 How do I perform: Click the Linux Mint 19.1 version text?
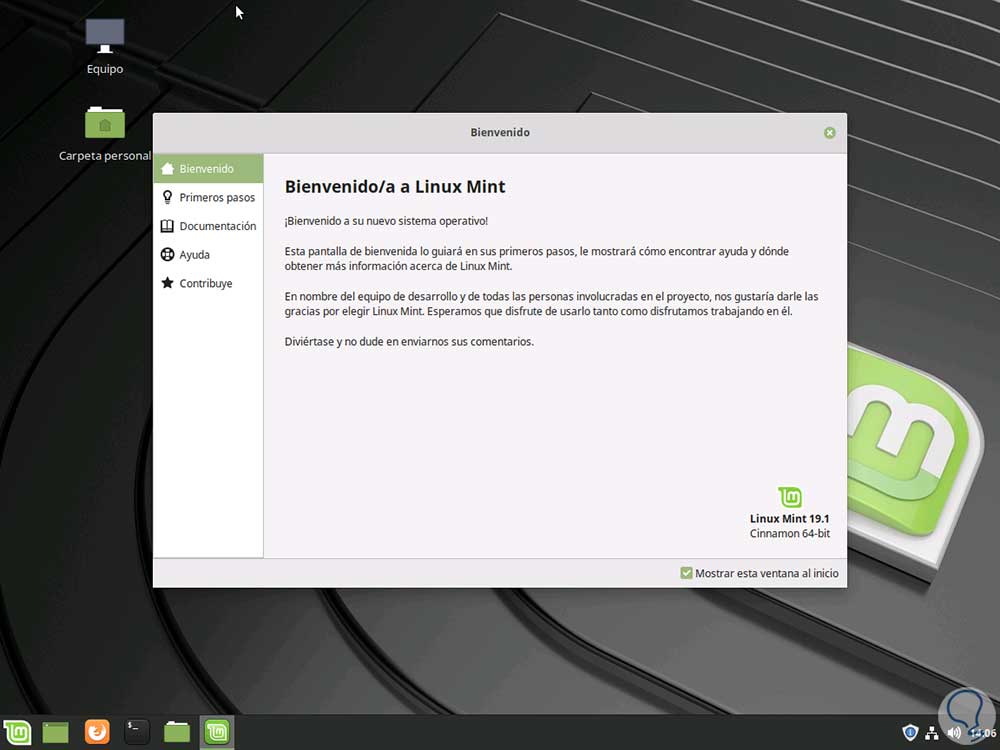[790, 518]
